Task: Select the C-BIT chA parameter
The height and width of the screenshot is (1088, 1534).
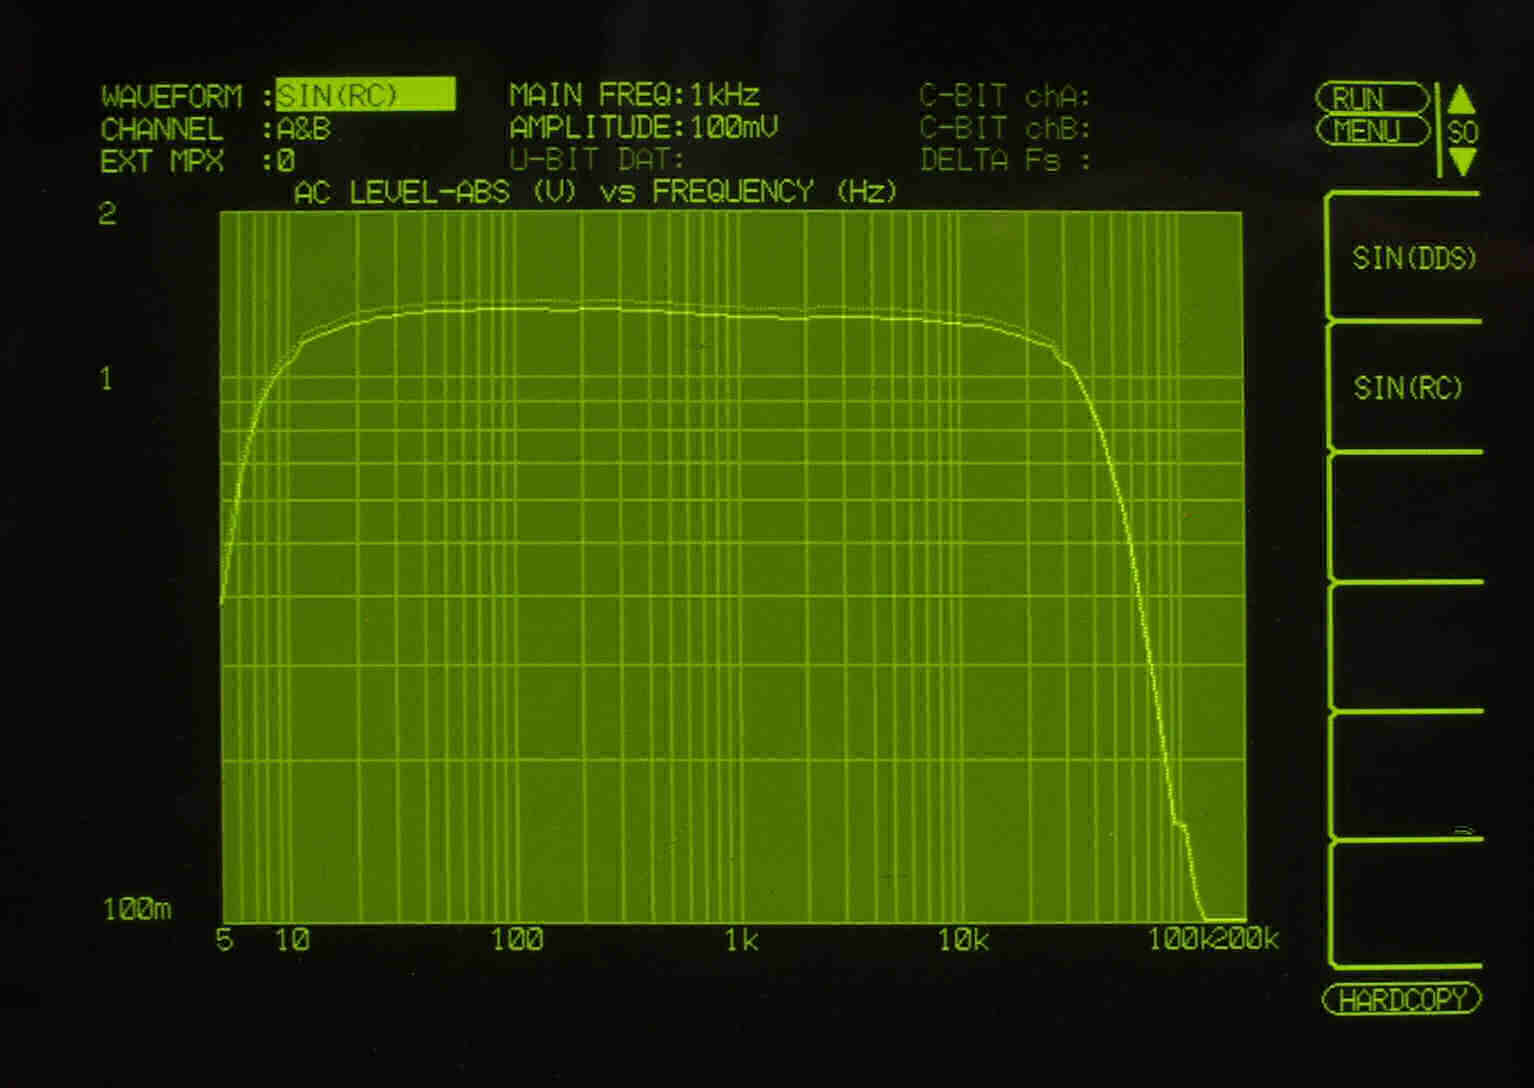Action: [1004, 96]
